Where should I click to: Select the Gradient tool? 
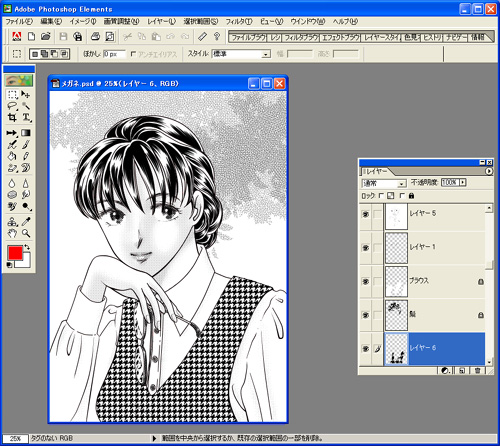(26, 133)
